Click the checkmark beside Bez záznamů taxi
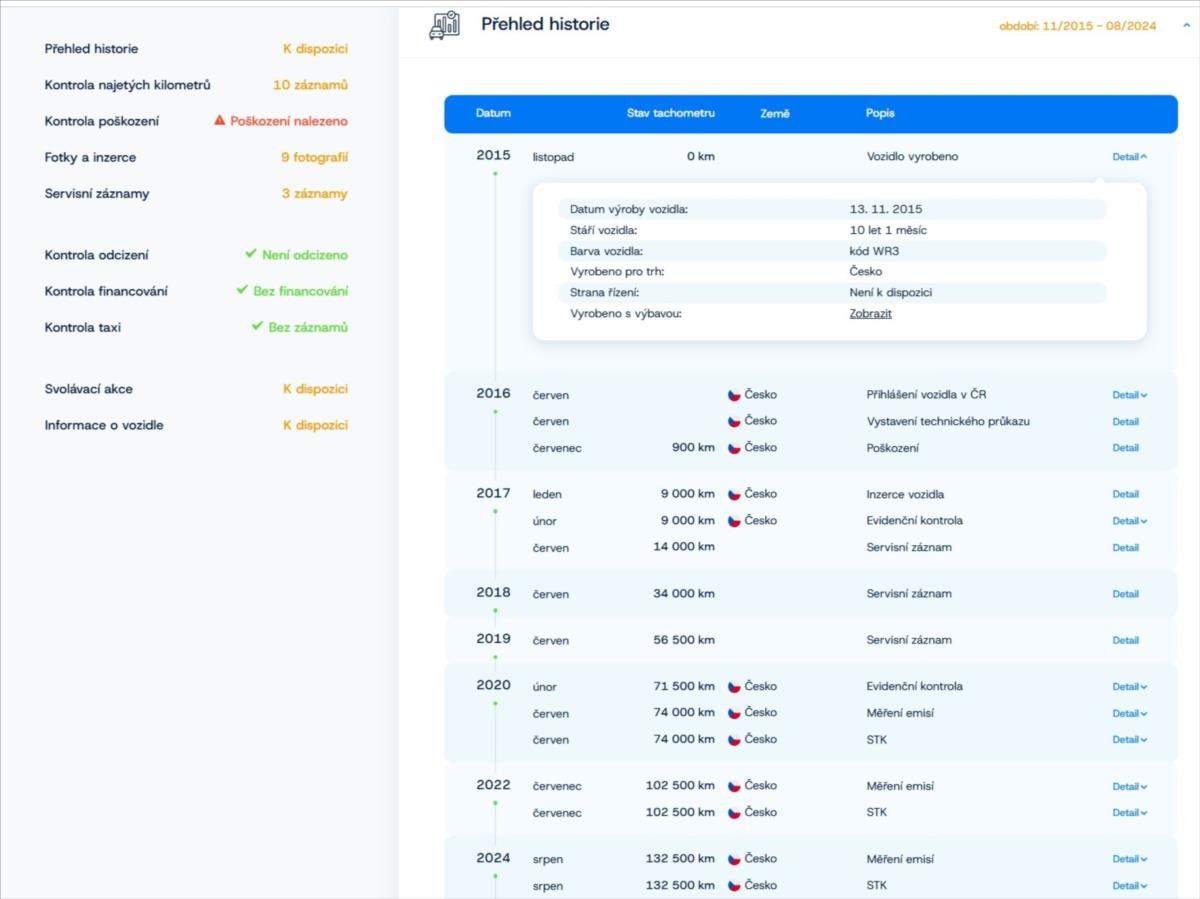Image resolution: width=1200 pixels, height=899 pixels. pyautogui.click(x=258, y=327)
